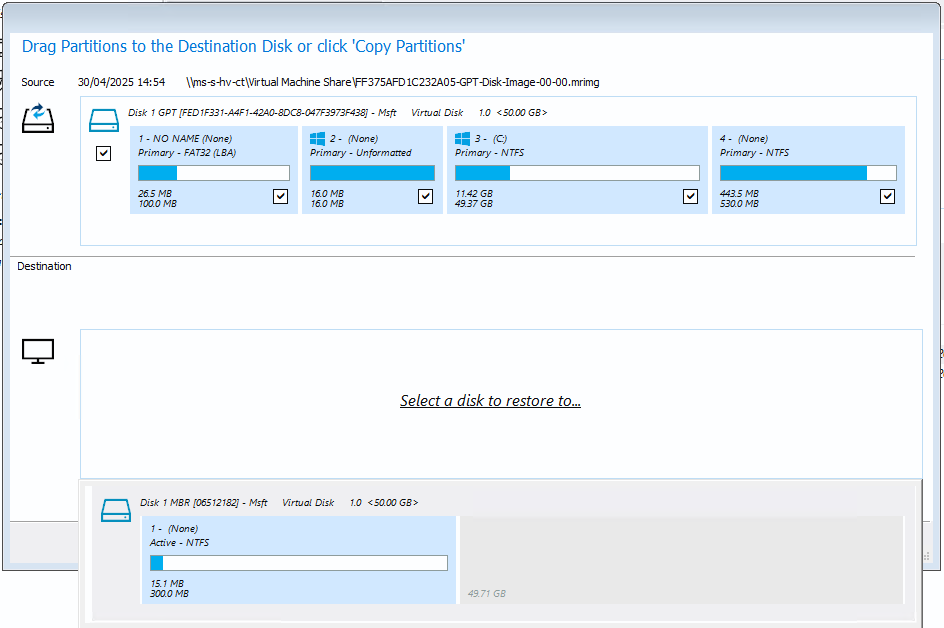Uncheck the NO NAME FAT32 partition checkbox
This screenshot has height=628, width=944.
281,196
